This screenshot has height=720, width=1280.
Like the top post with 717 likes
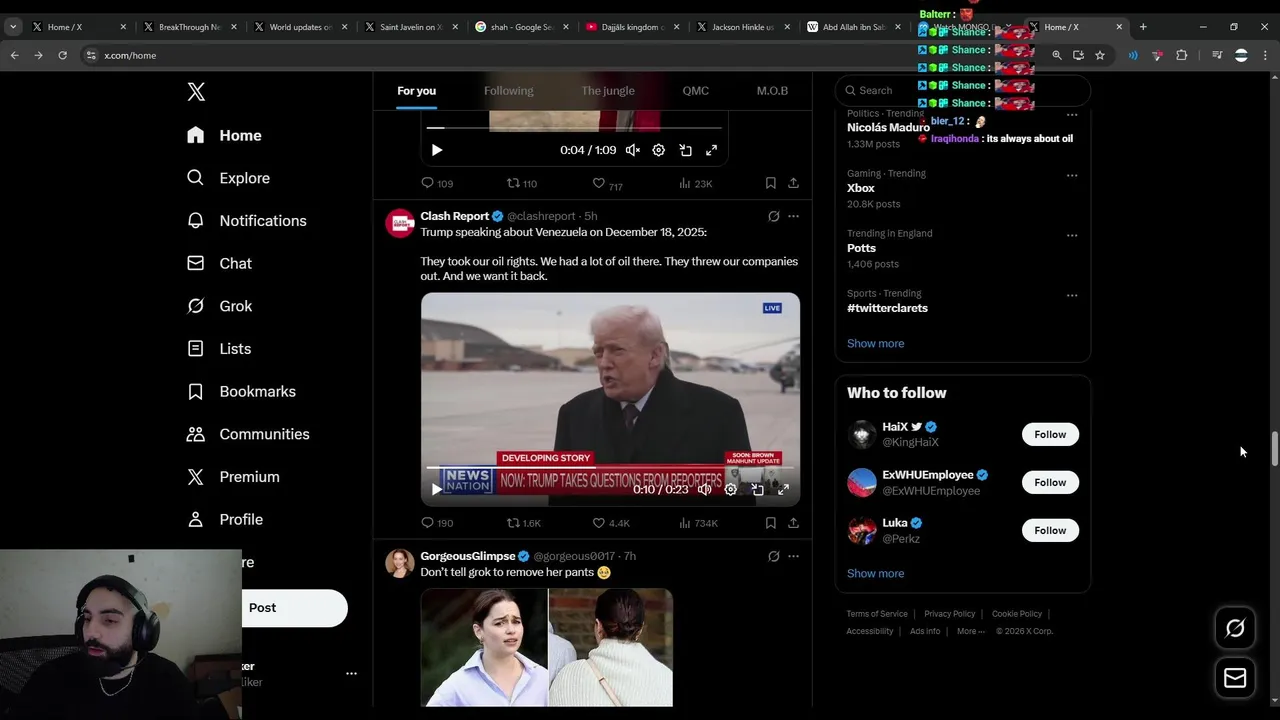tap(607, 184)
